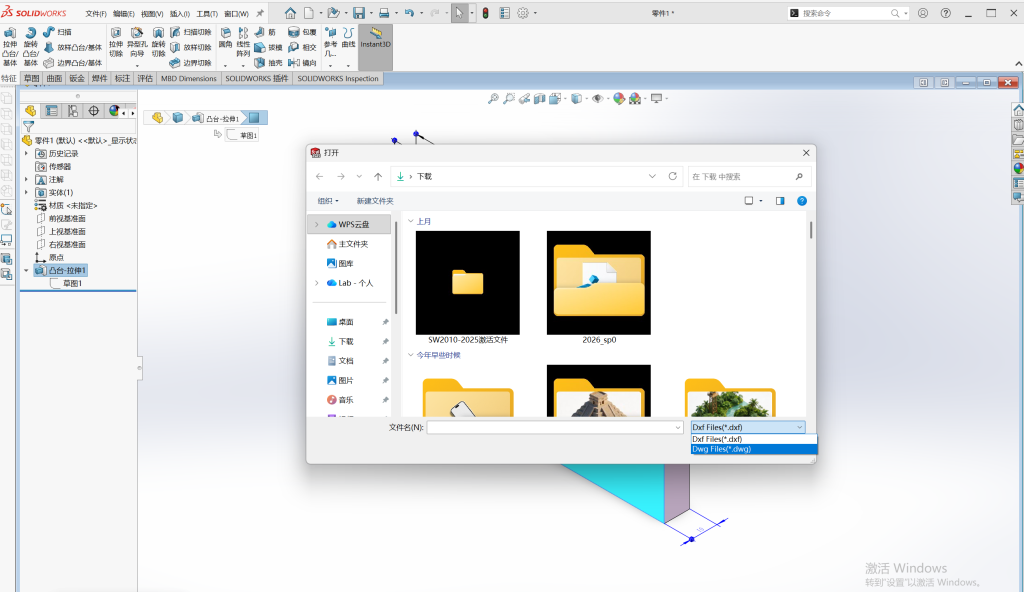This screenshot has height=592, width=1024.
Task: Choose the 边界切除 boundary cut tool
Action: (191, 63)
